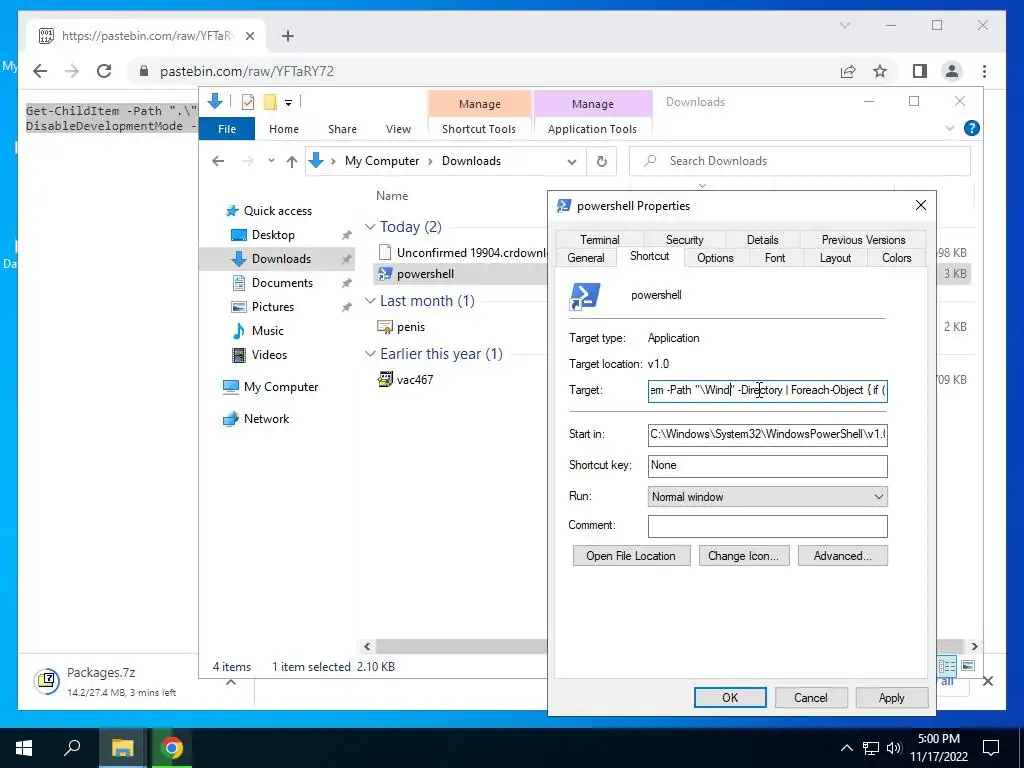Bookmark this tab star icon
The width and height of the screenshot is (1024, 768).
pos(880,71)
